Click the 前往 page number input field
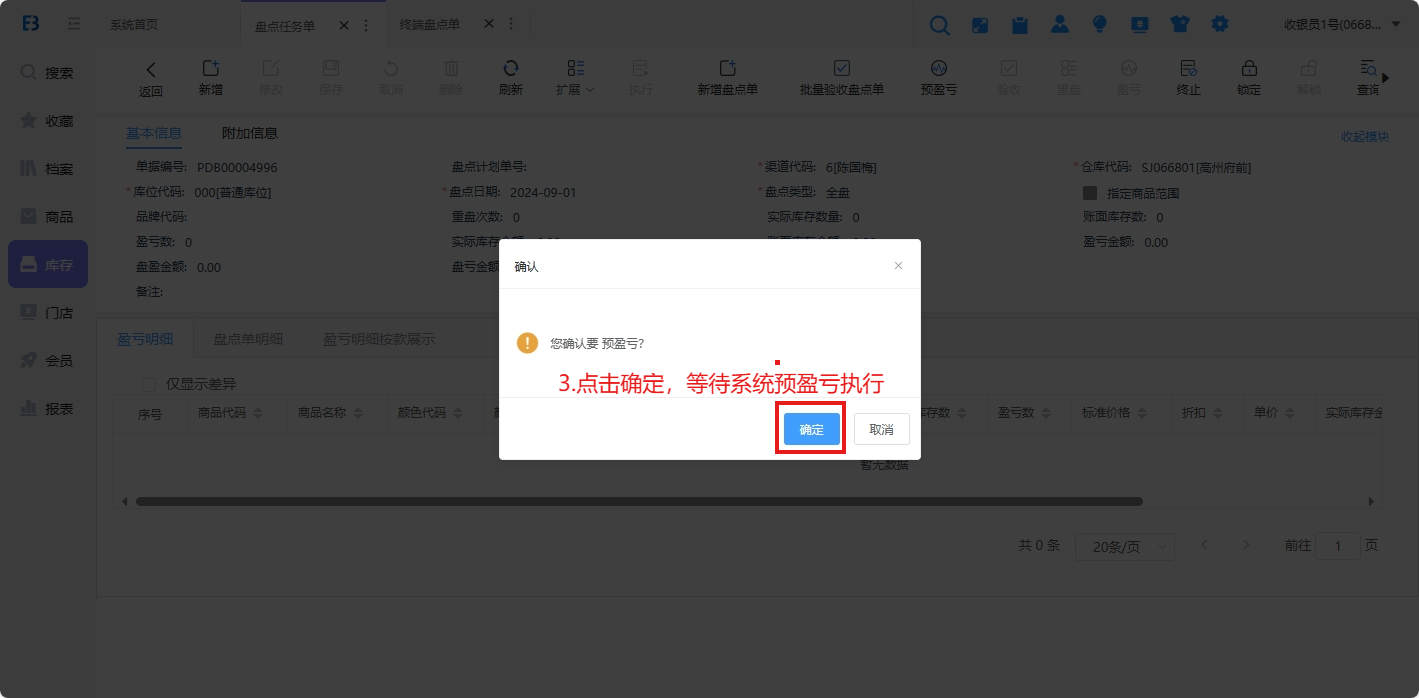Viewport: 1419px width, 698px height. [1338, 546]
